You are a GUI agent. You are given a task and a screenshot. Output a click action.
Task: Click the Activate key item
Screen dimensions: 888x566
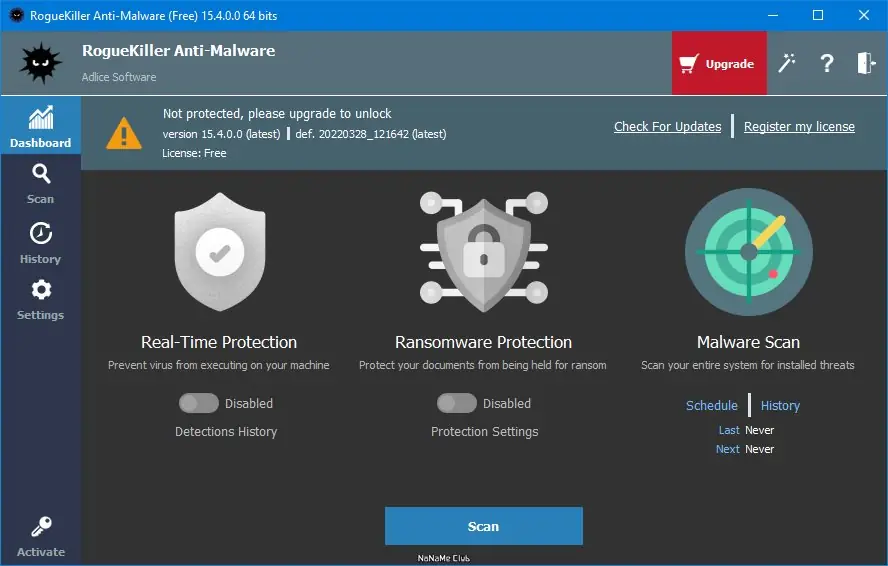pos(40,537)
